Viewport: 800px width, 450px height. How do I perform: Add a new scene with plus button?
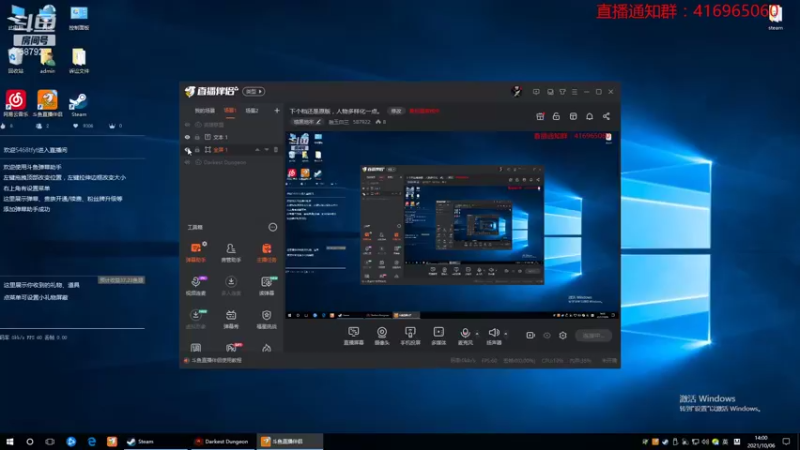coord(277,111)
